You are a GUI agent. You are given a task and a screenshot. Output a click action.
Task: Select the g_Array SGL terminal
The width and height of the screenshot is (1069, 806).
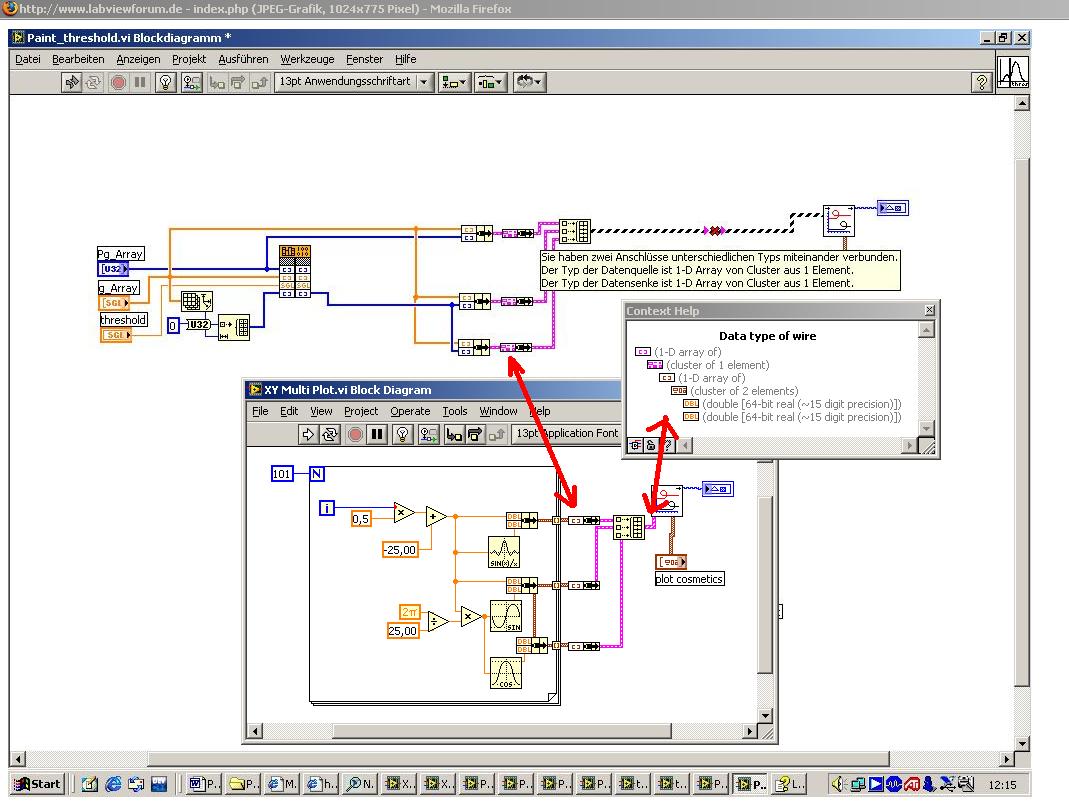pos(115,302)
